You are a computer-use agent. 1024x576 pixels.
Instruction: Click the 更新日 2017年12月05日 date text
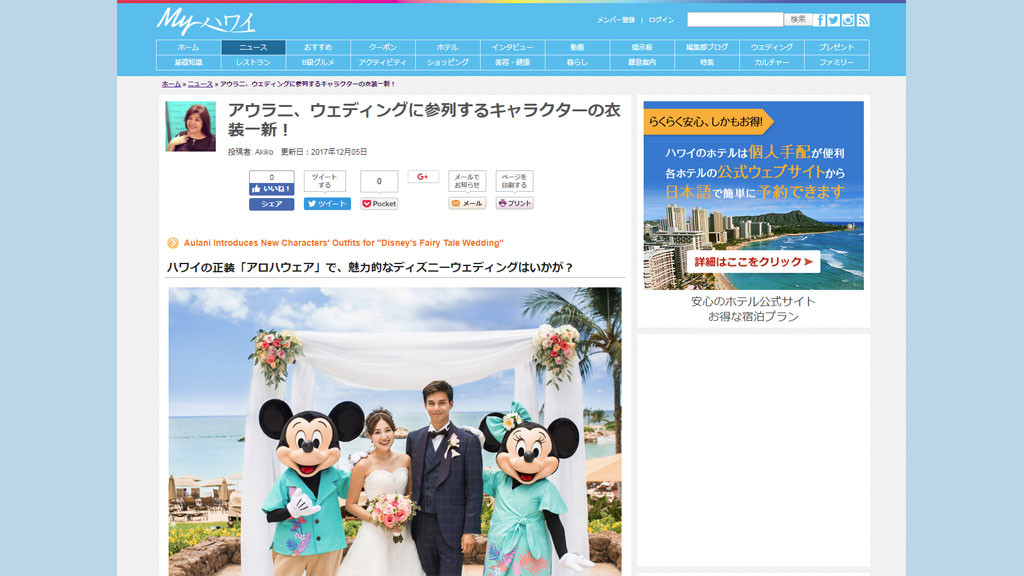(324, 152)
